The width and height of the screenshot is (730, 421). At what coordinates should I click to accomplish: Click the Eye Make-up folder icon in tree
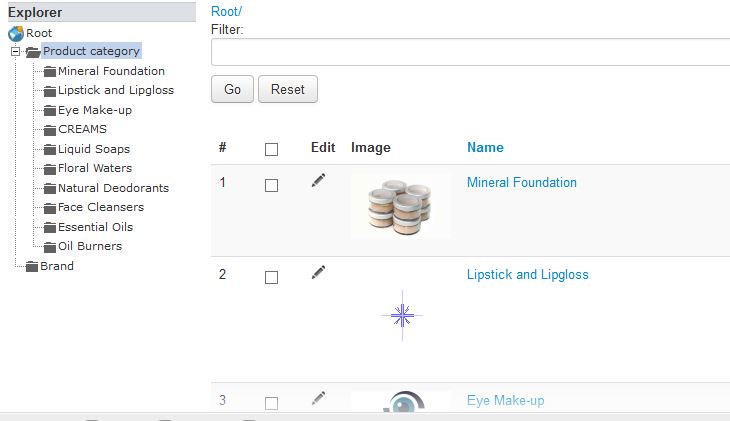pos(49,111)
